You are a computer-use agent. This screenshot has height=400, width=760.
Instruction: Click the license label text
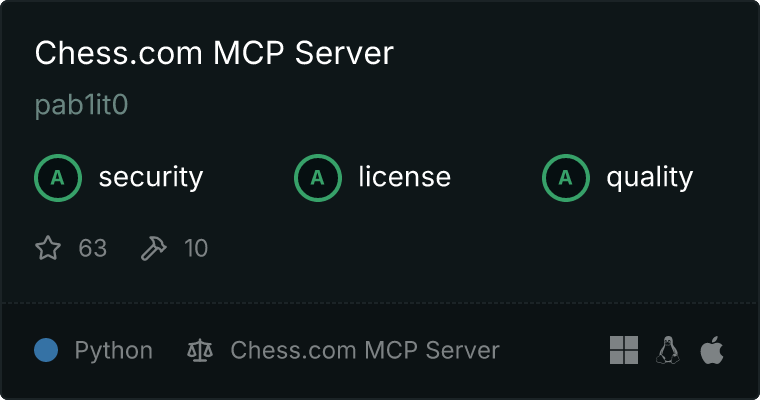click(405, 176)
